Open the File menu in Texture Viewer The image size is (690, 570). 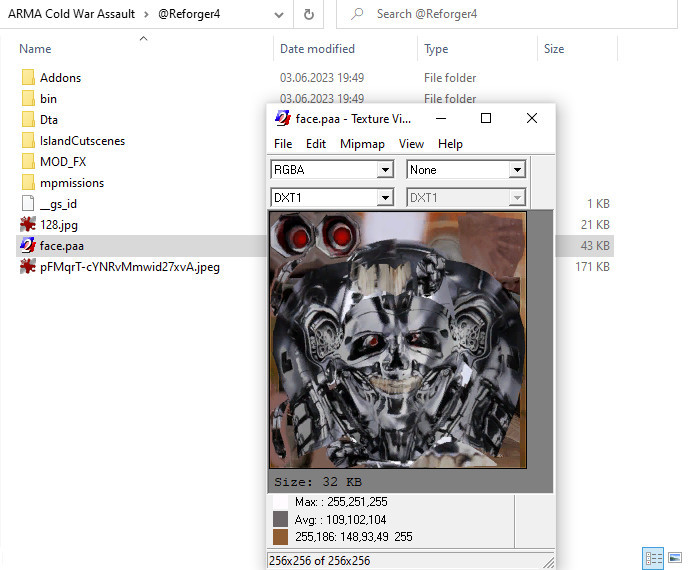pos(283,144)
